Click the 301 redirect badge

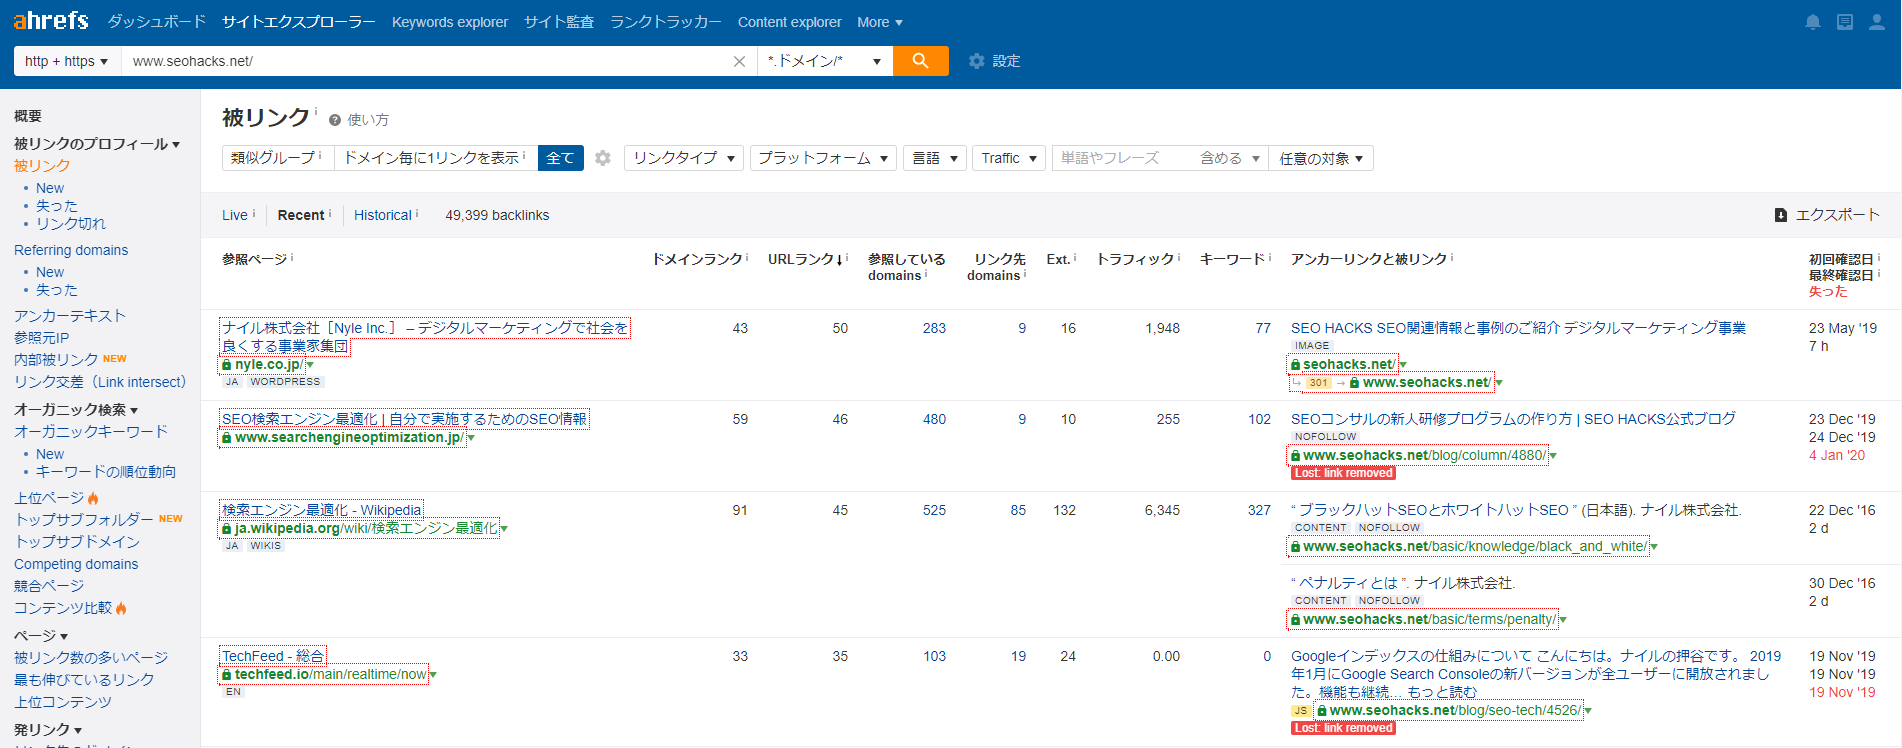(x=1319, y=383)
